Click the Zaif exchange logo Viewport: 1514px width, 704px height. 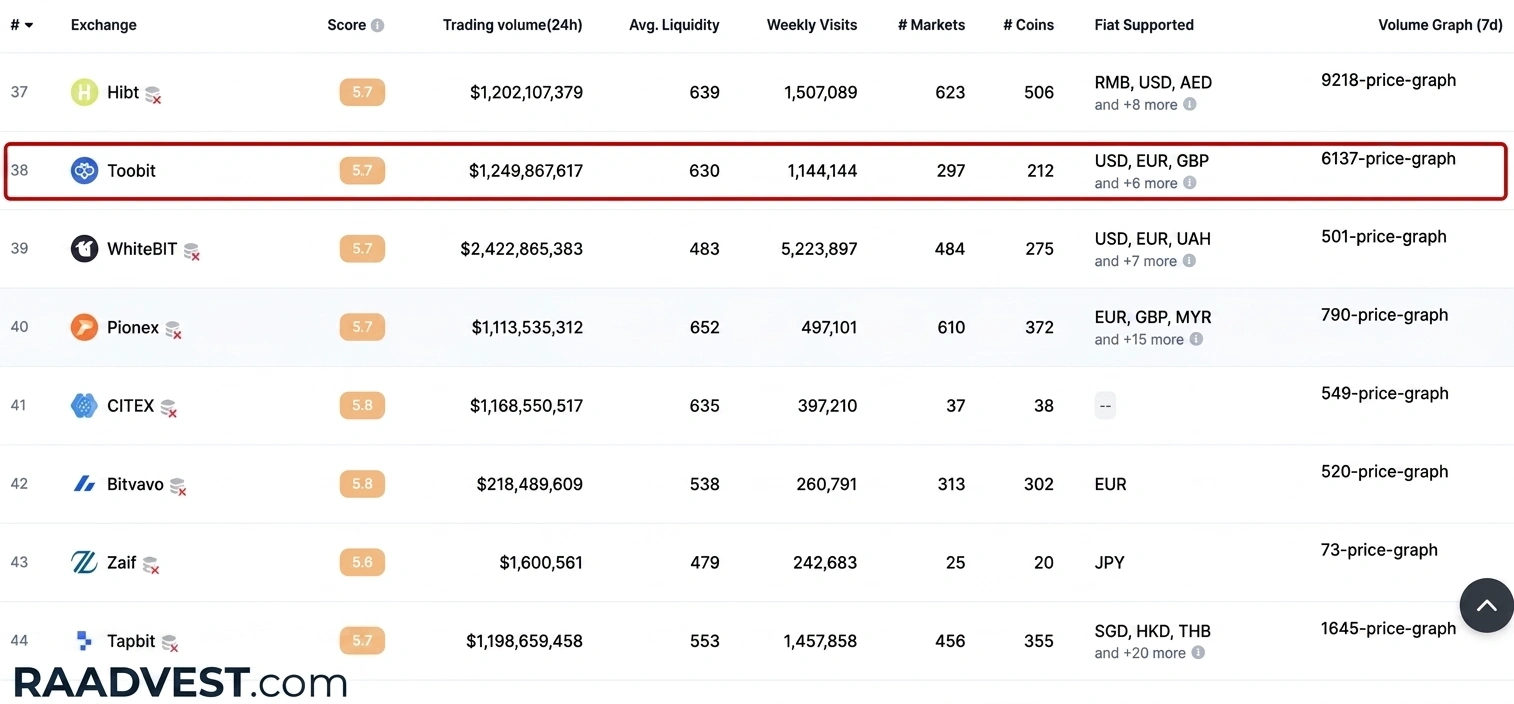tap(84, 562)
